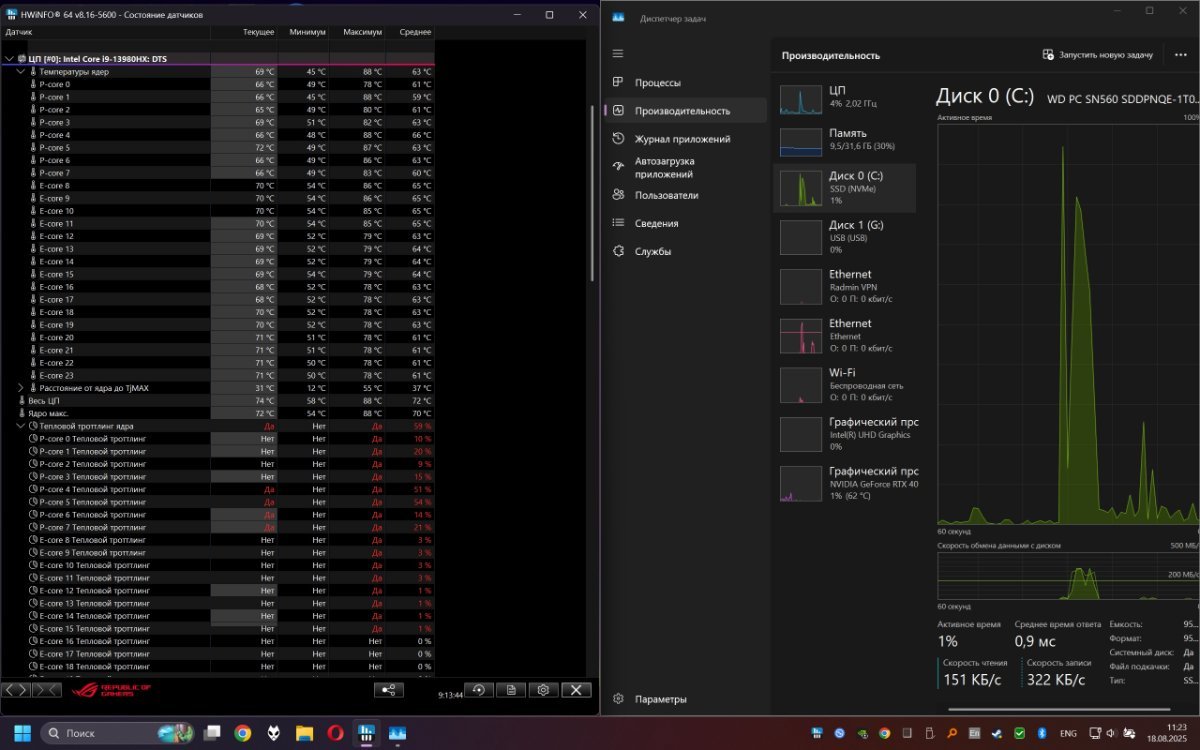Select the Ядро макс. sensor row

click(218, 413)
